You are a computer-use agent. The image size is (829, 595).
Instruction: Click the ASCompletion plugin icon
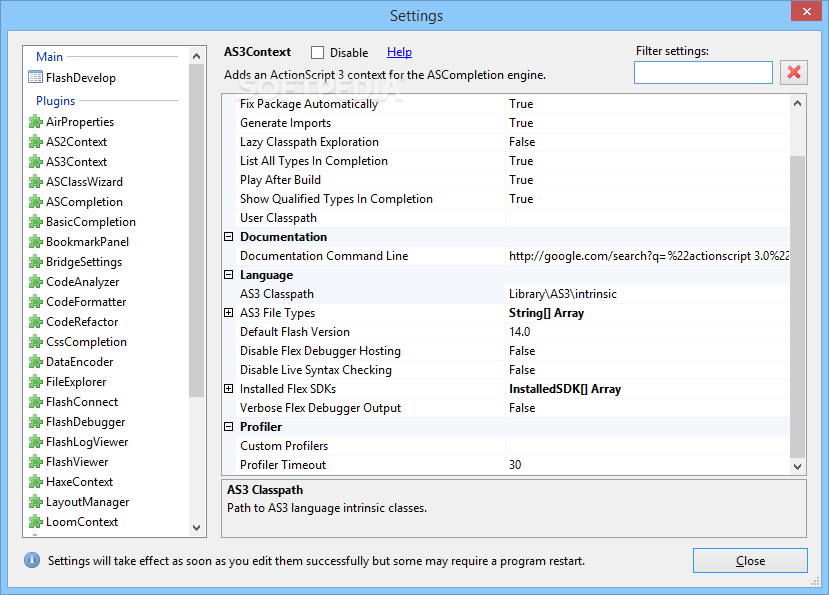pyautogui.click(x=35, y=202)
